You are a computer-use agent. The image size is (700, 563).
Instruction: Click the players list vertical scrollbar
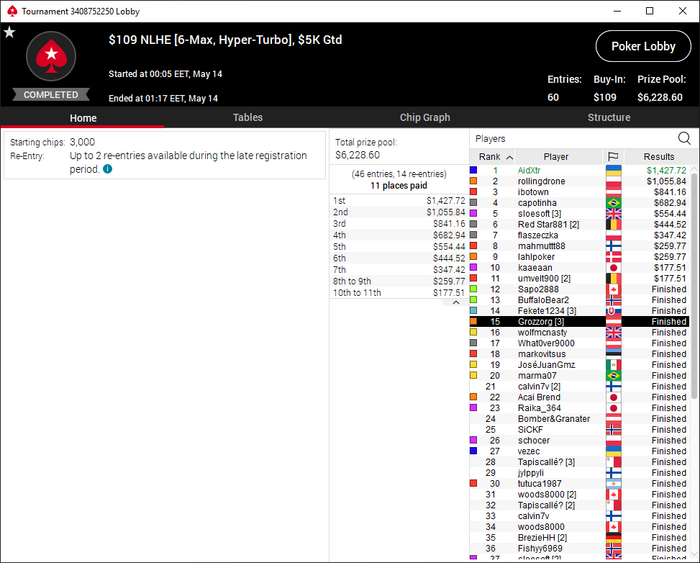point(694,286)
